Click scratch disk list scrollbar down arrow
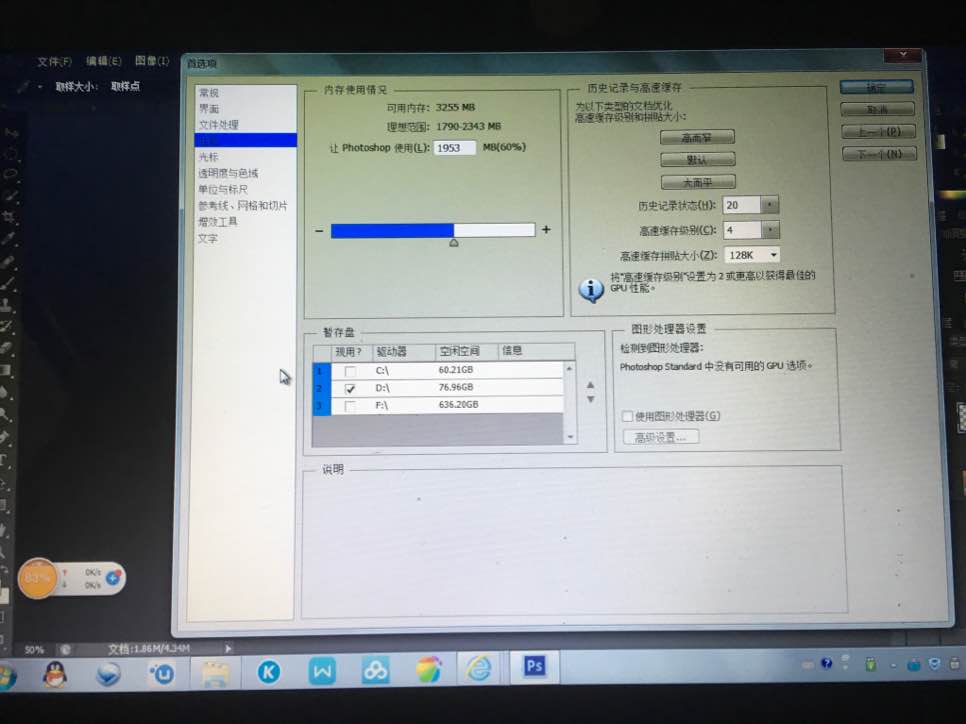The height and width of the screenshot is (724, 966). (570, 437)
